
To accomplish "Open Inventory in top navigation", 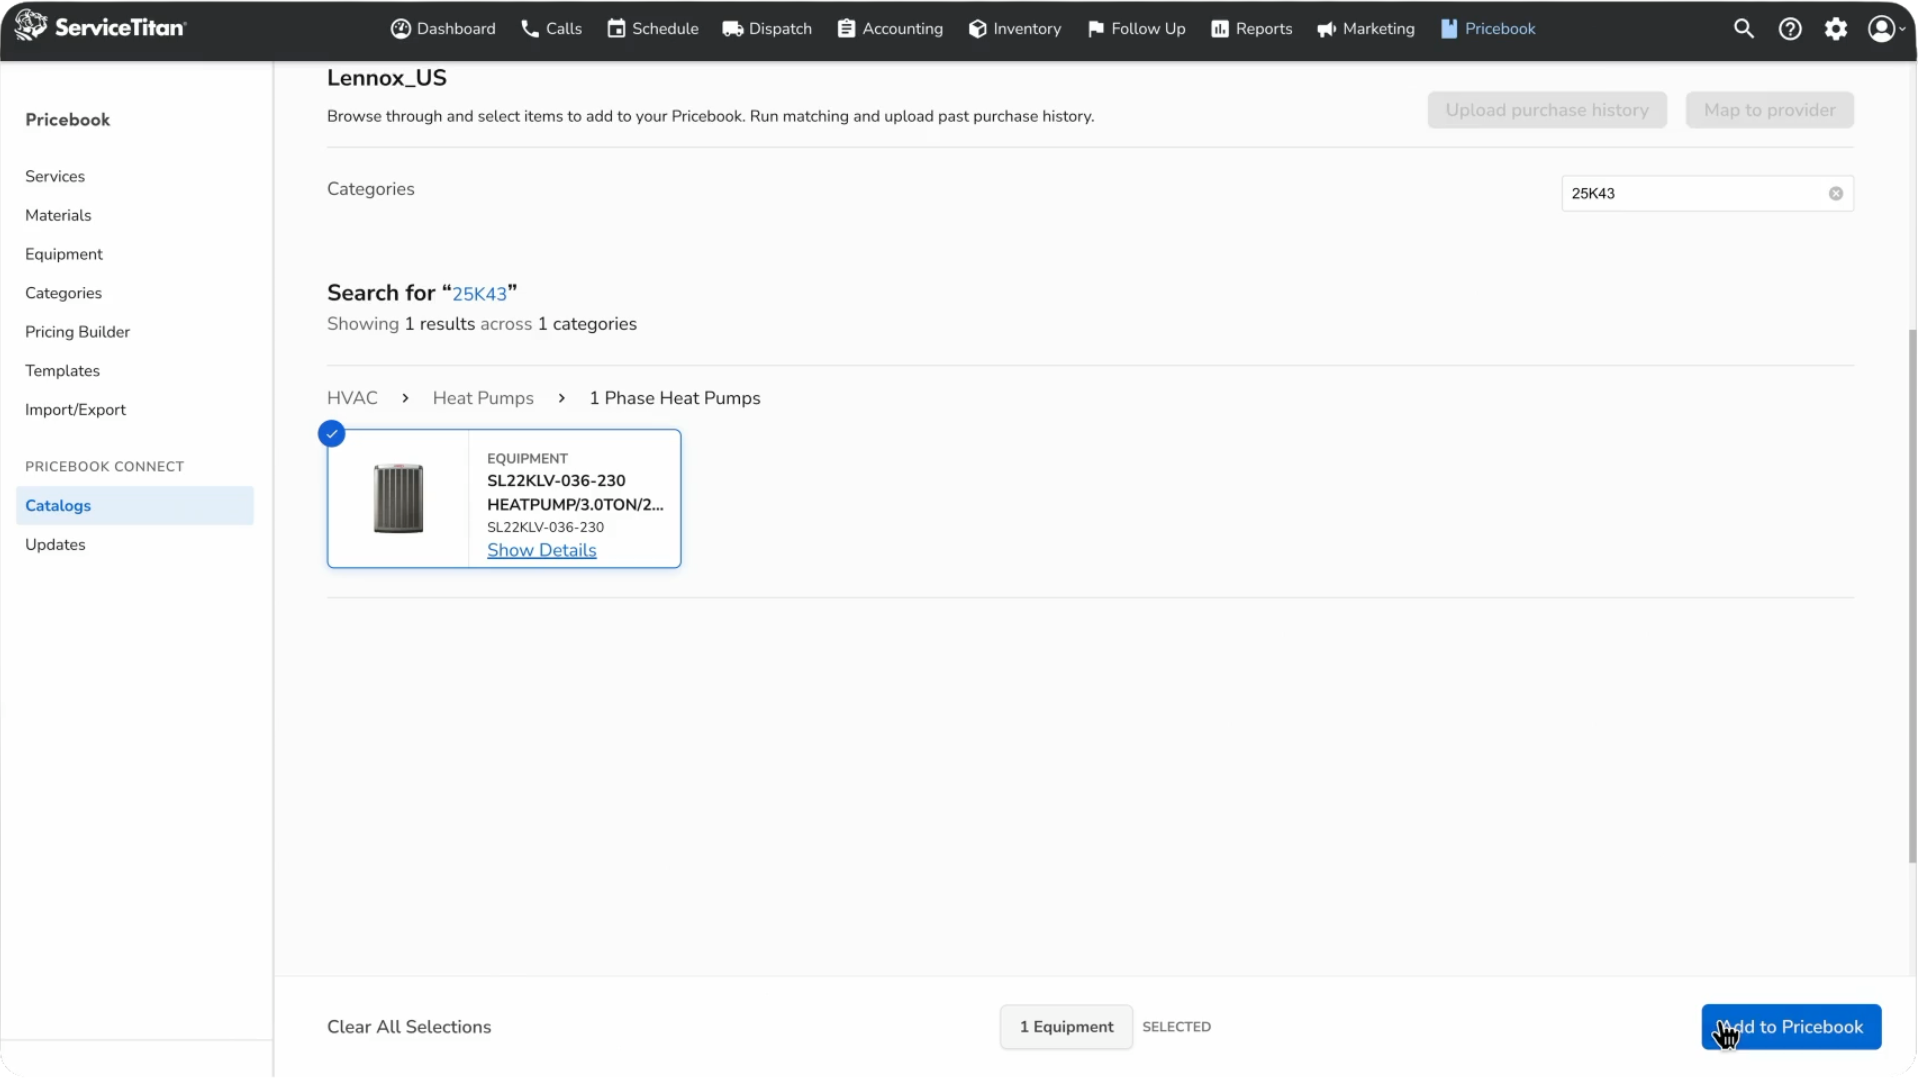I will 1015,29.
